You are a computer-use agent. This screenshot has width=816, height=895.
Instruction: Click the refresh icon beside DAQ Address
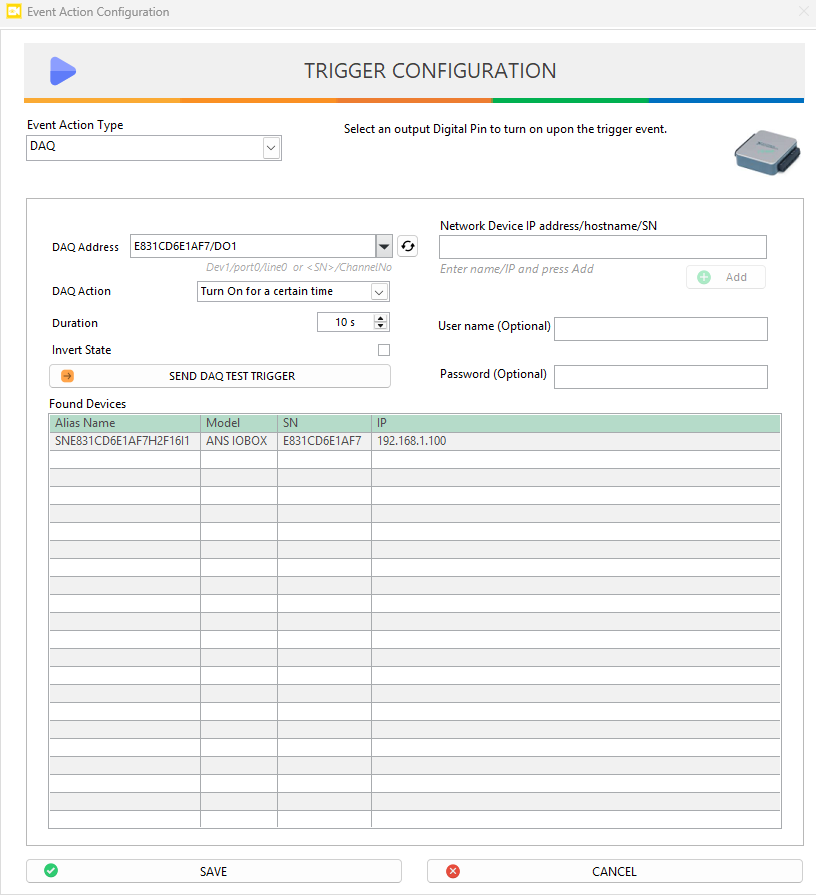[407, 246]
